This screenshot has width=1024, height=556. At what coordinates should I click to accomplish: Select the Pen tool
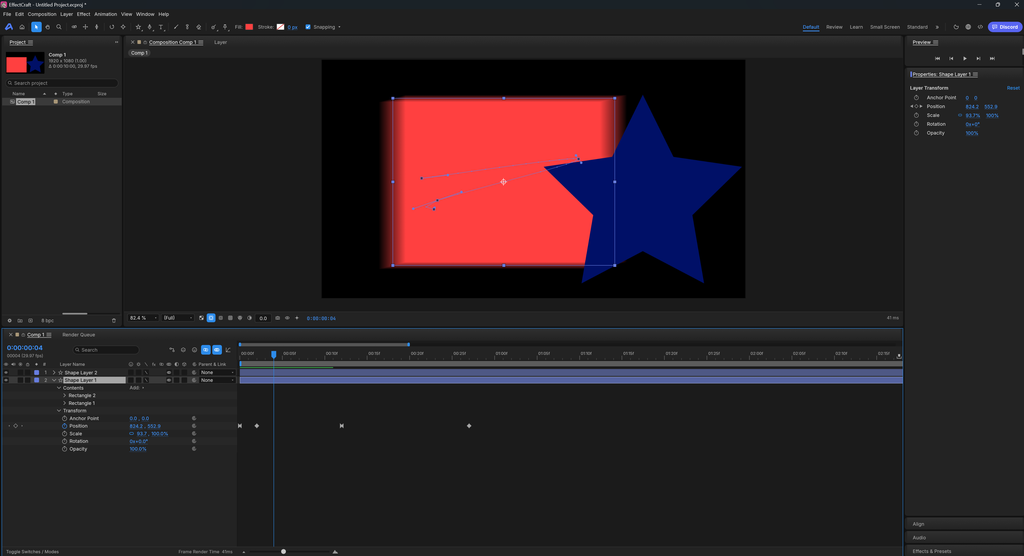(150, 27)
